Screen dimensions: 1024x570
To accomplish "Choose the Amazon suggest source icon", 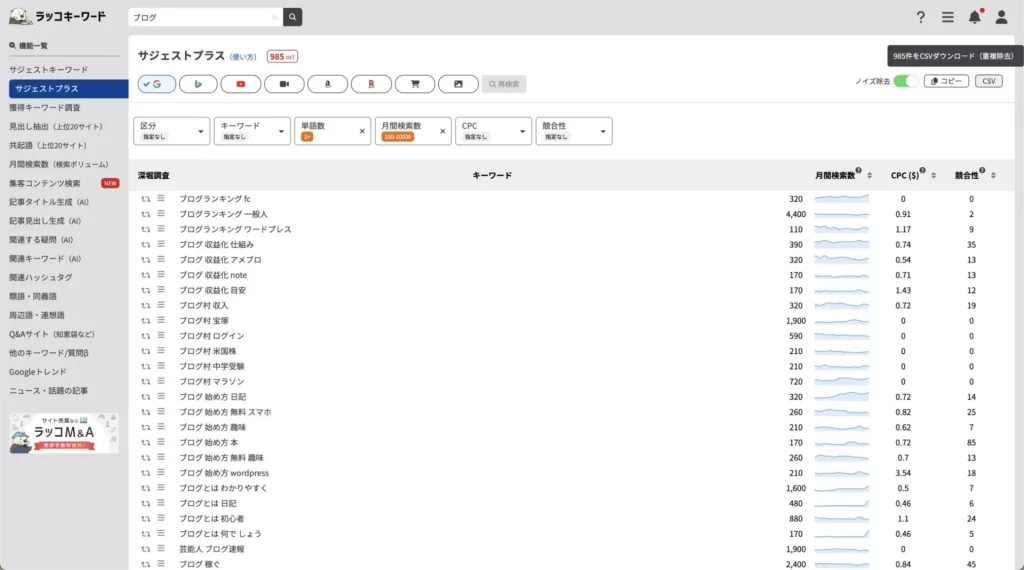I will coord(327,84).
